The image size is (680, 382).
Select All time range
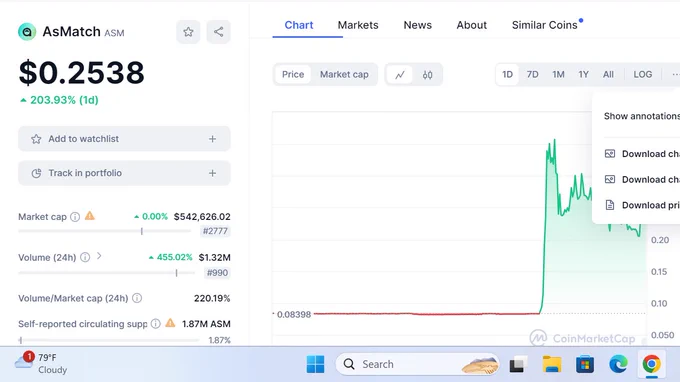608,75
